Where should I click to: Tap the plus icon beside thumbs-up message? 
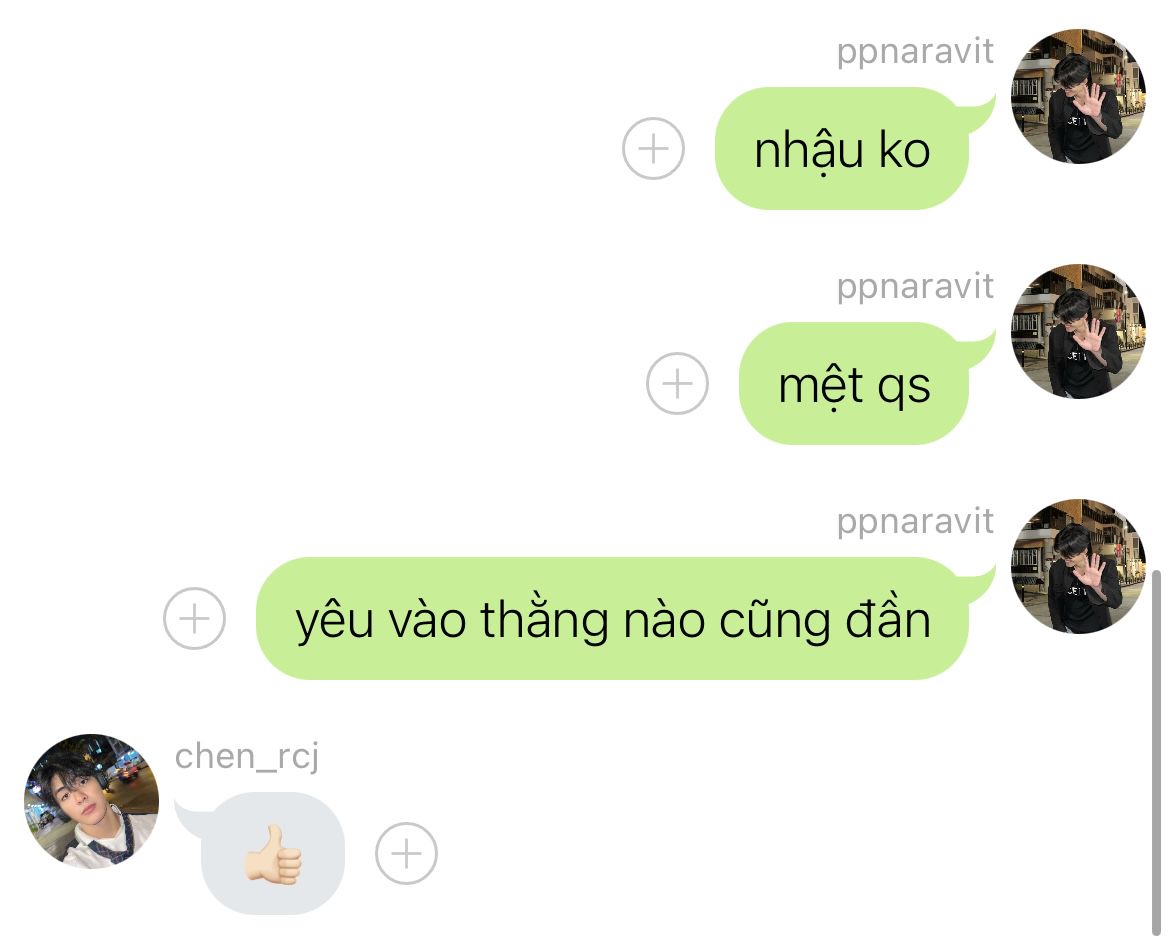pos(406,853)
